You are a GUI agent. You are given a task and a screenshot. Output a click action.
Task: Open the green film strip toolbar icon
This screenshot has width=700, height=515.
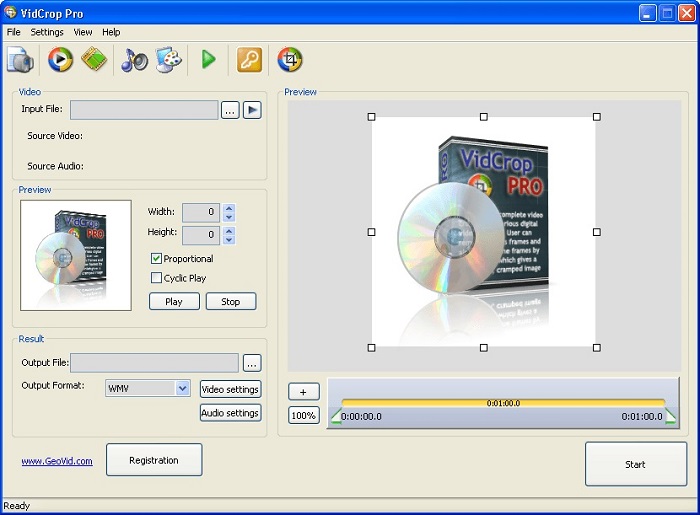tap(94, 60)
